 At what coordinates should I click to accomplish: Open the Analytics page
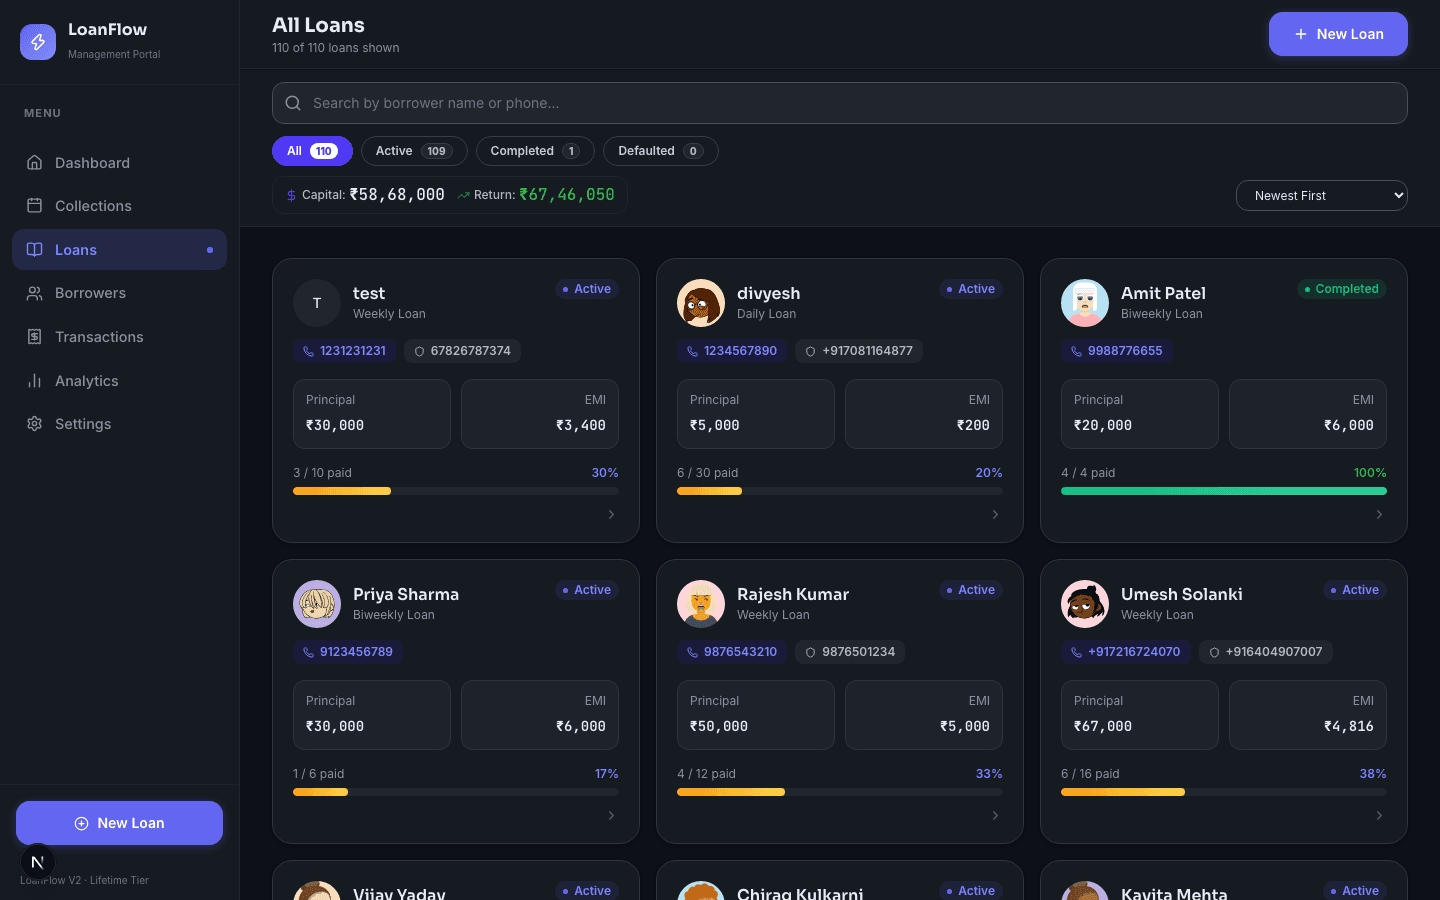pyautogui.click(x=119, y=381)
